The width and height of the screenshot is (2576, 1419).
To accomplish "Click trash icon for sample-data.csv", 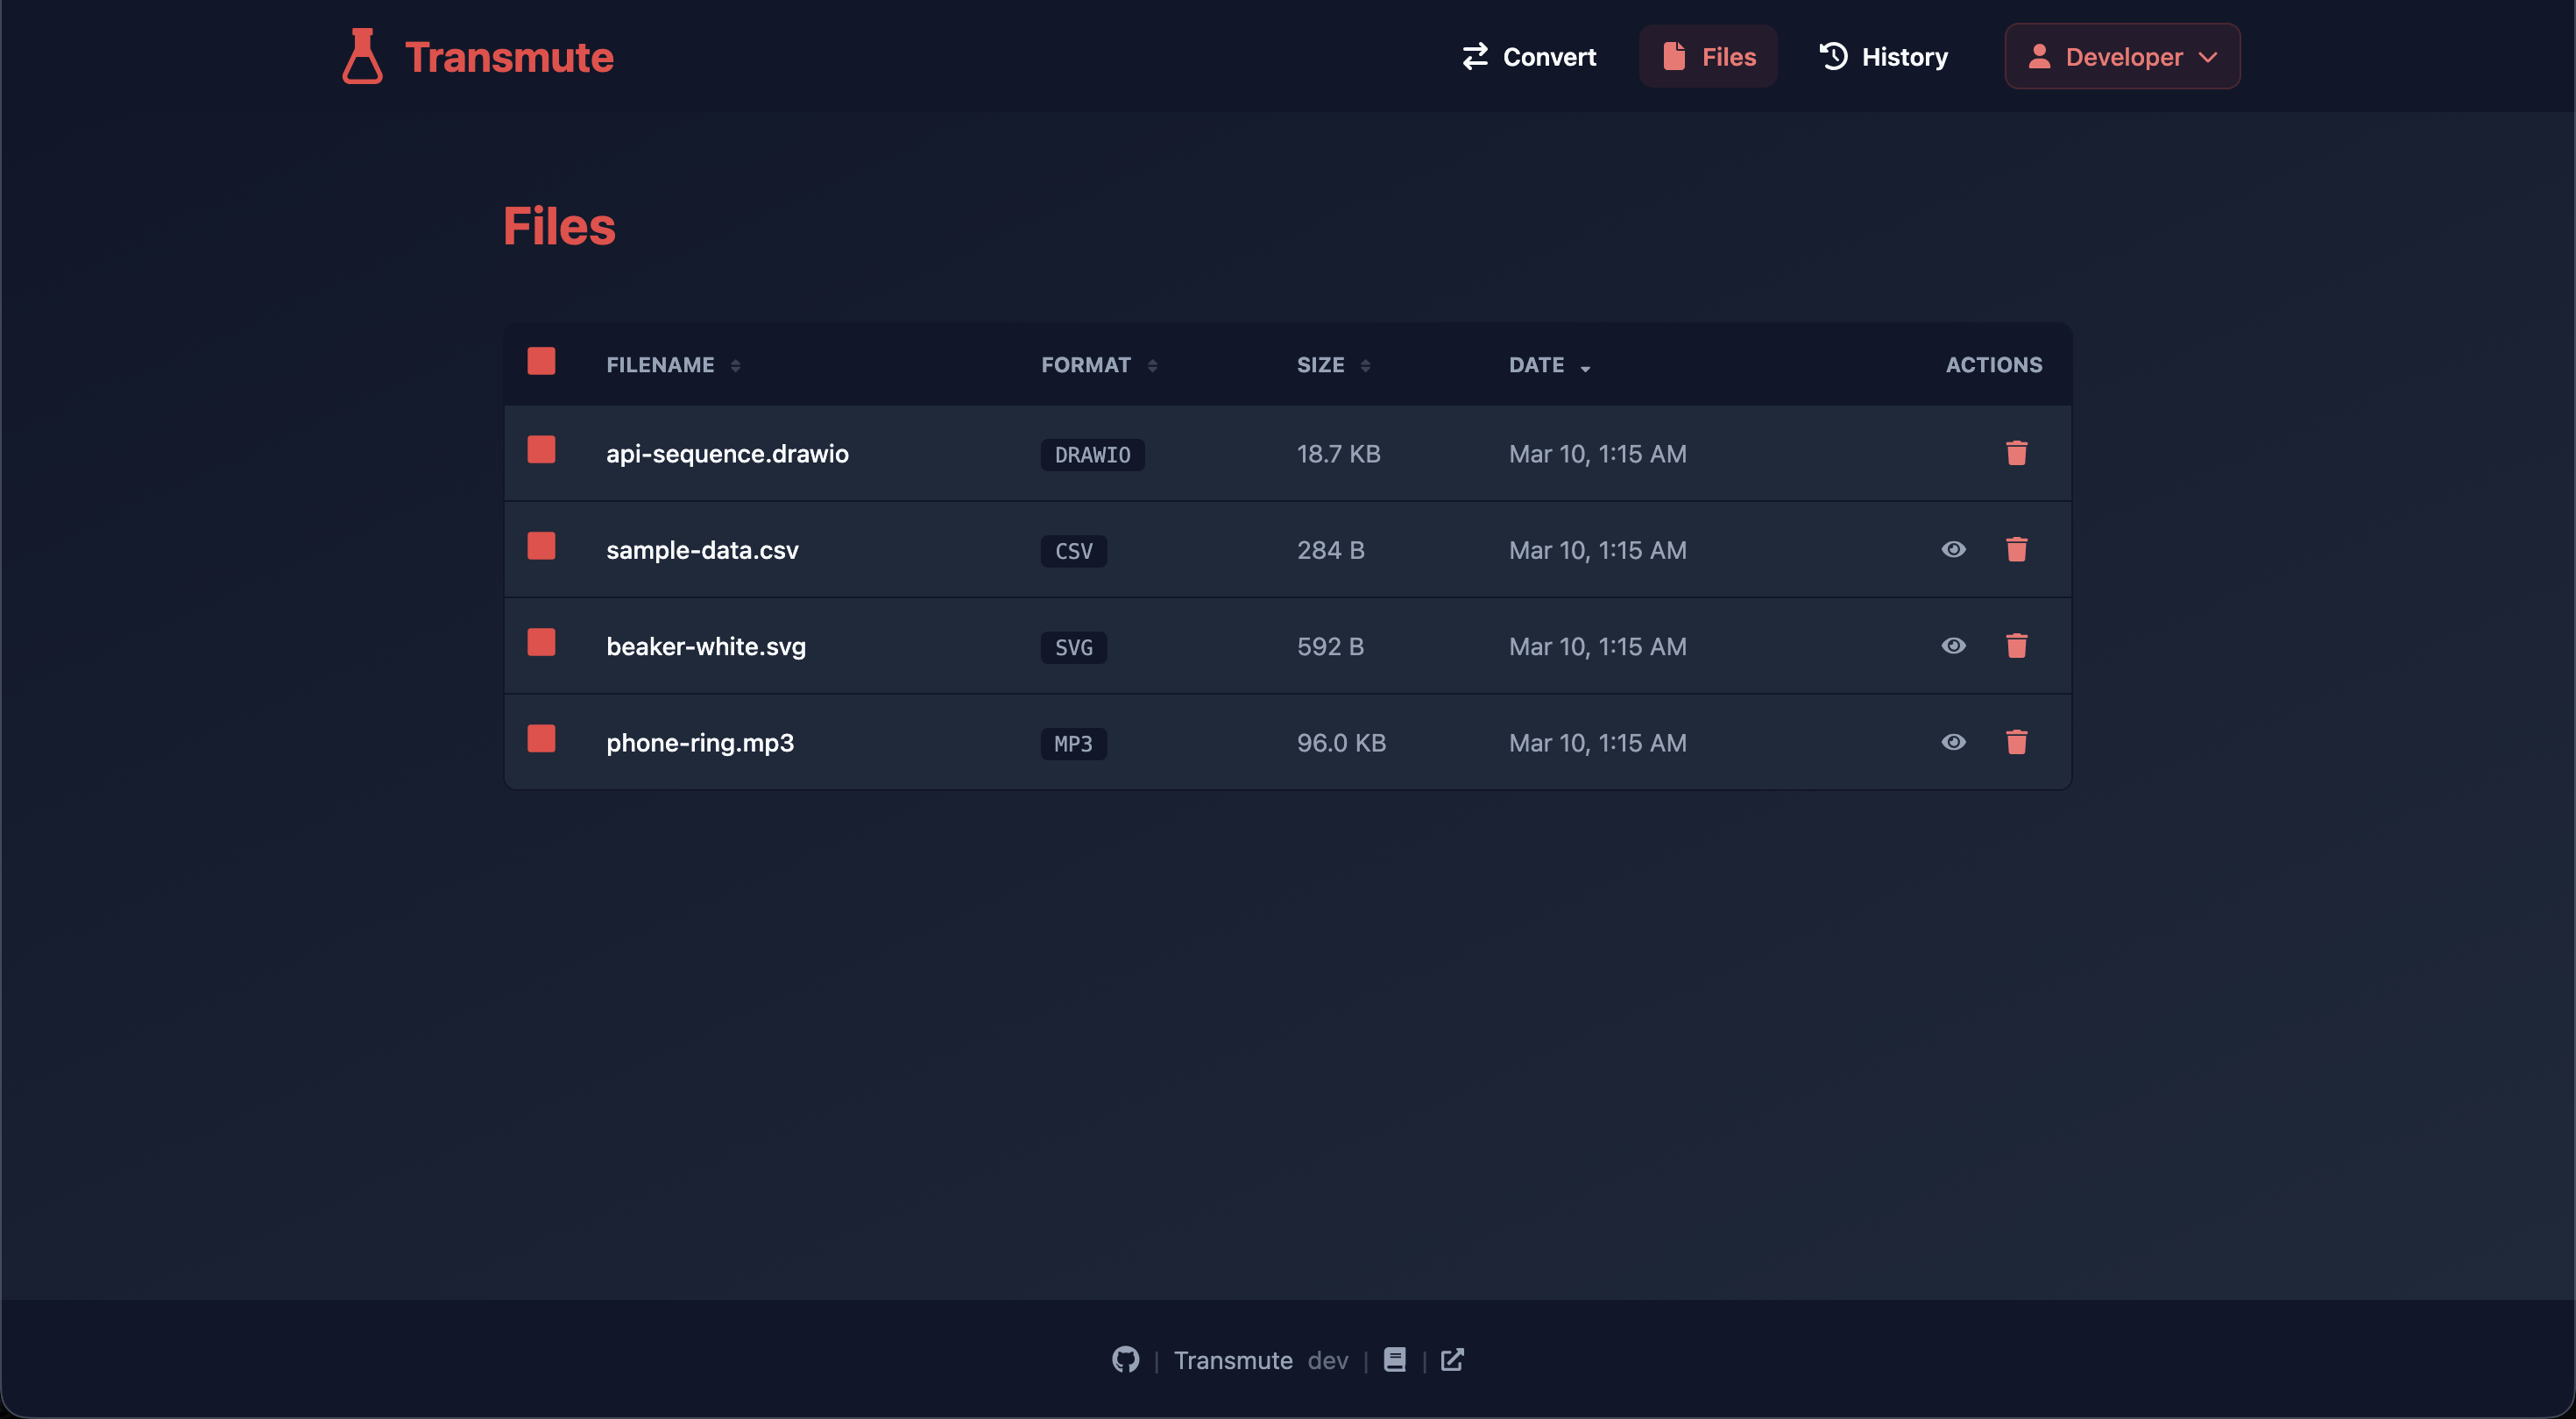I will [2016, 549].
